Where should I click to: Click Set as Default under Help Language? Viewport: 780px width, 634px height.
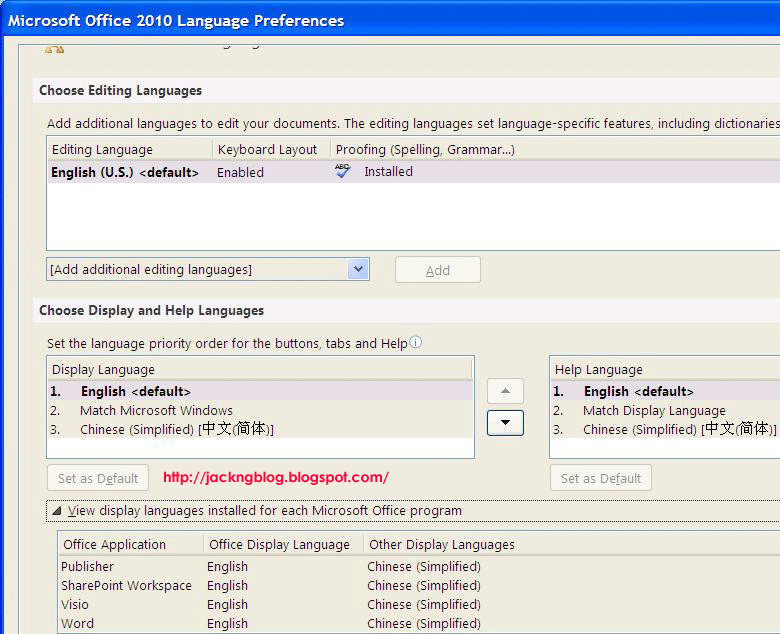[601, 478]
